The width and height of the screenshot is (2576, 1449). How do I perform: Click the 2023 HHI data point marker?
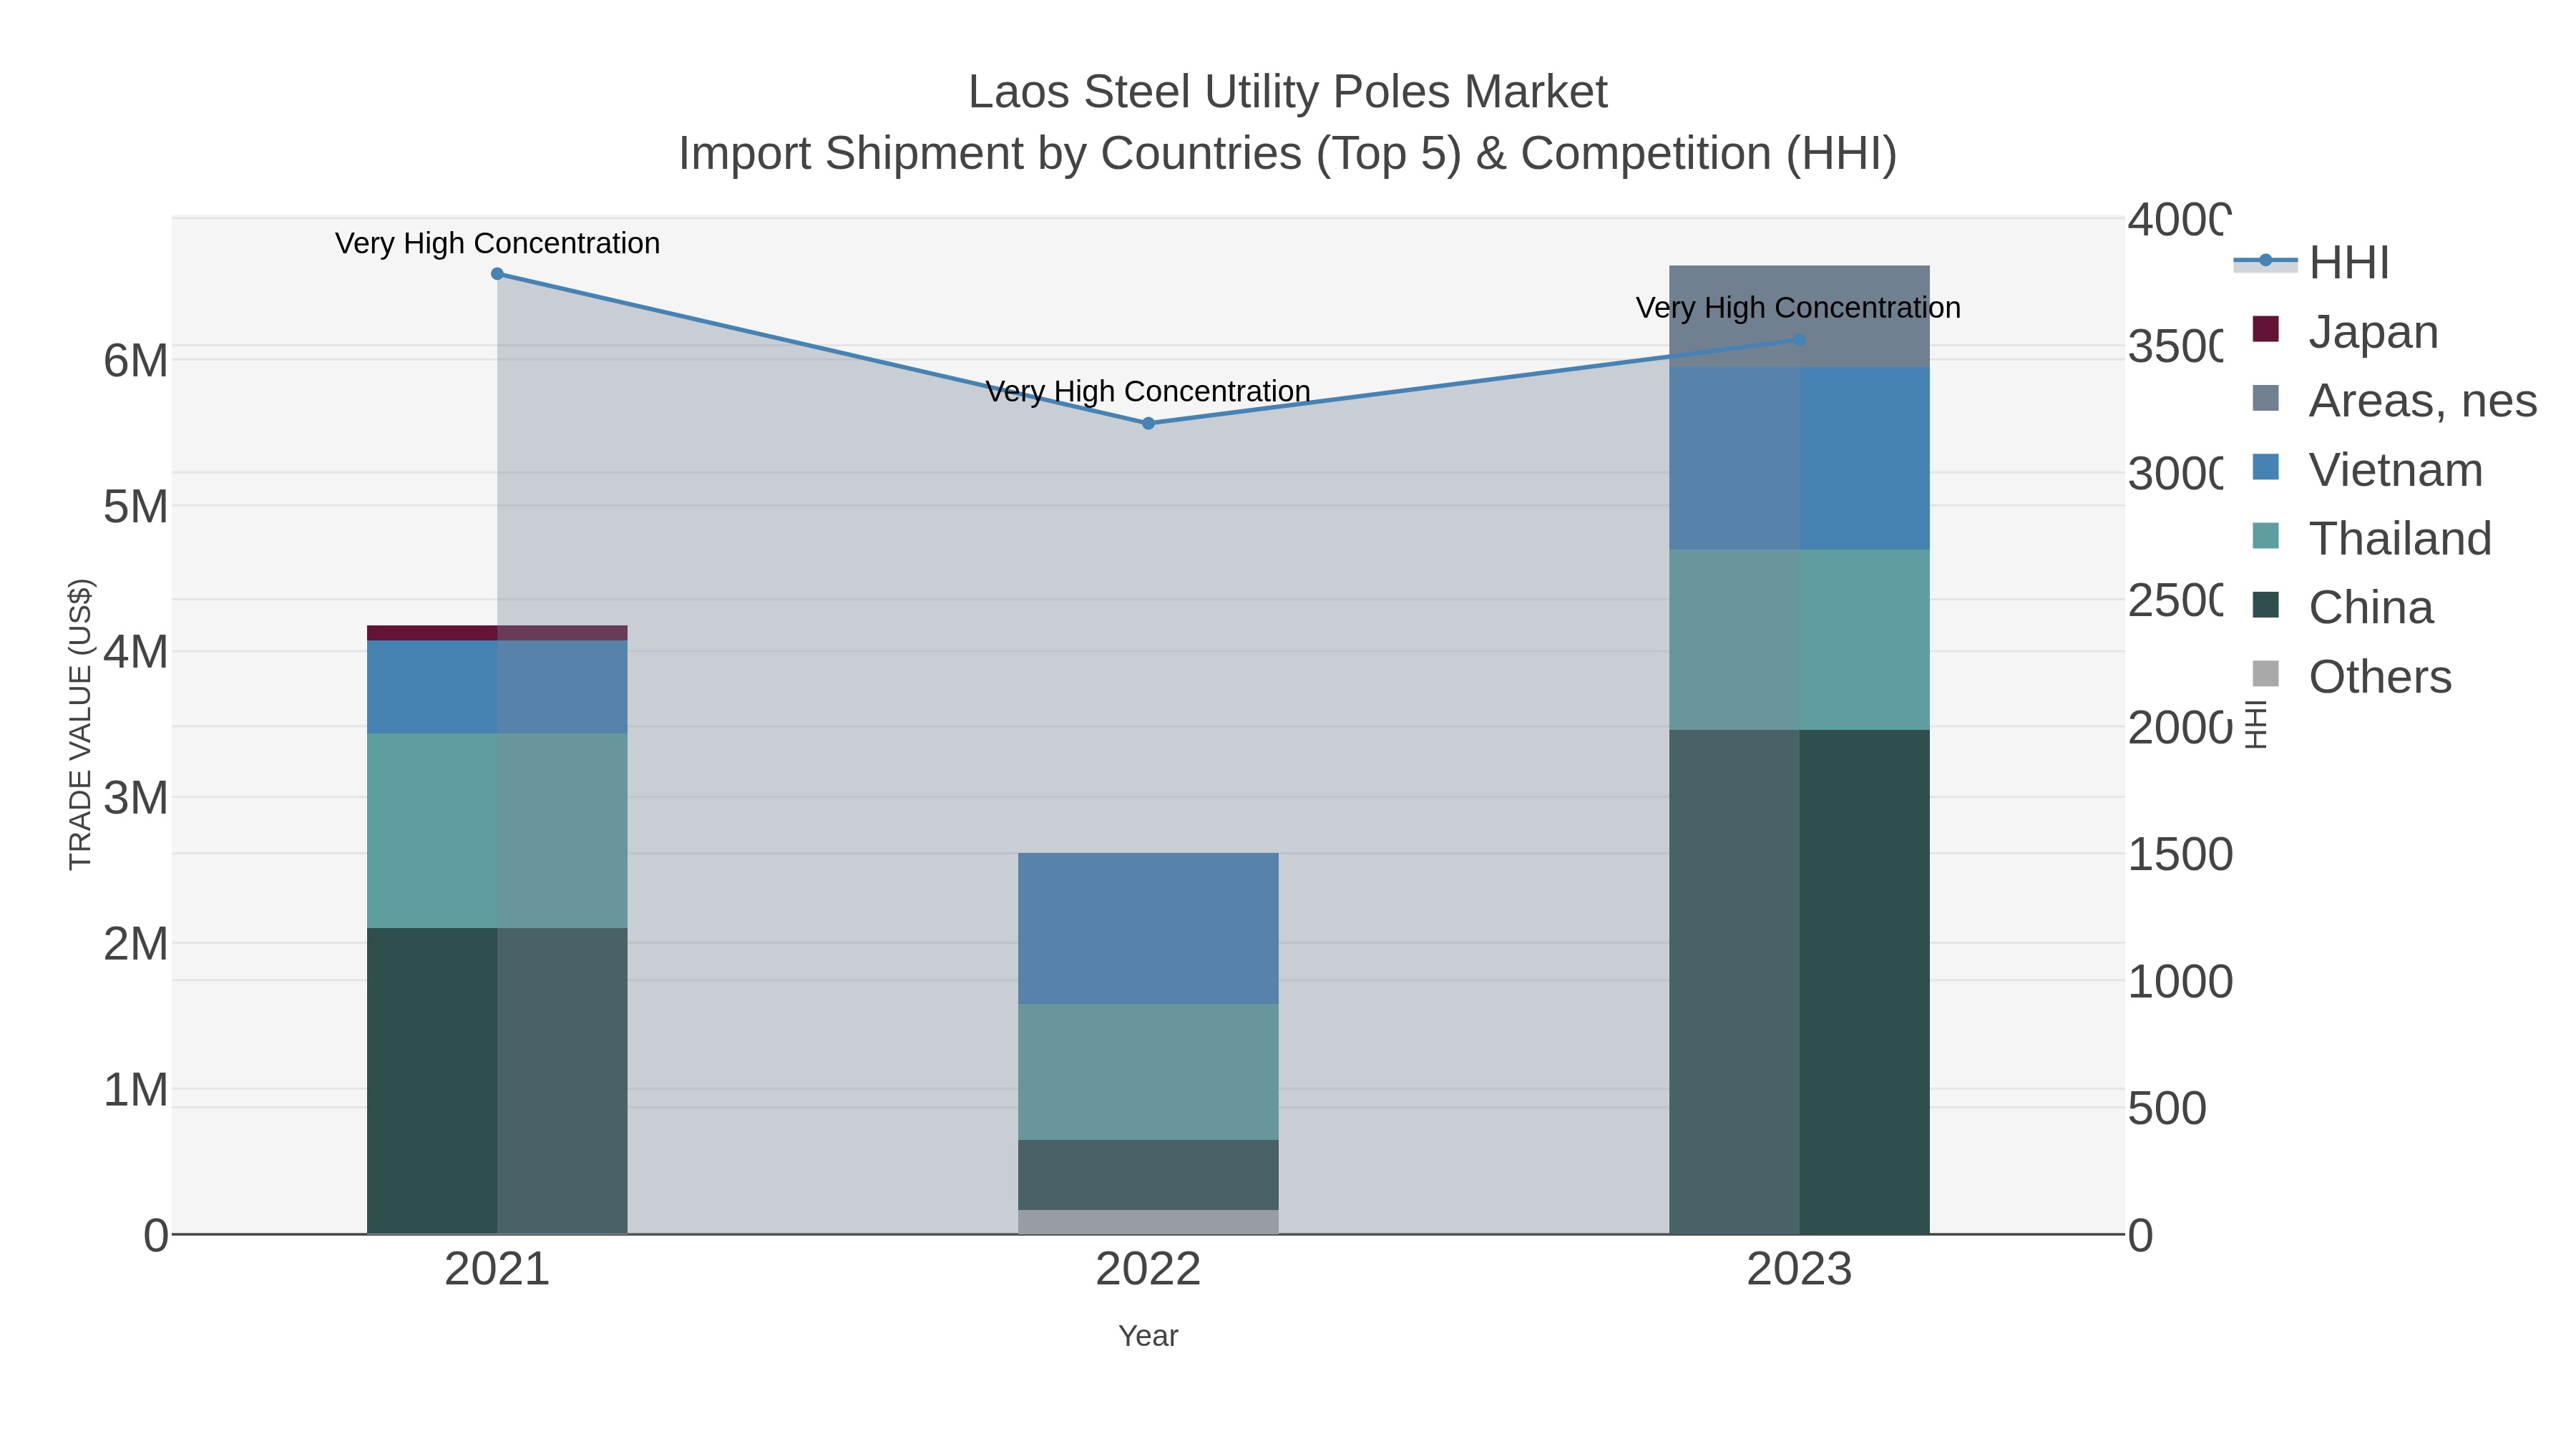[x=1799, y=340]
